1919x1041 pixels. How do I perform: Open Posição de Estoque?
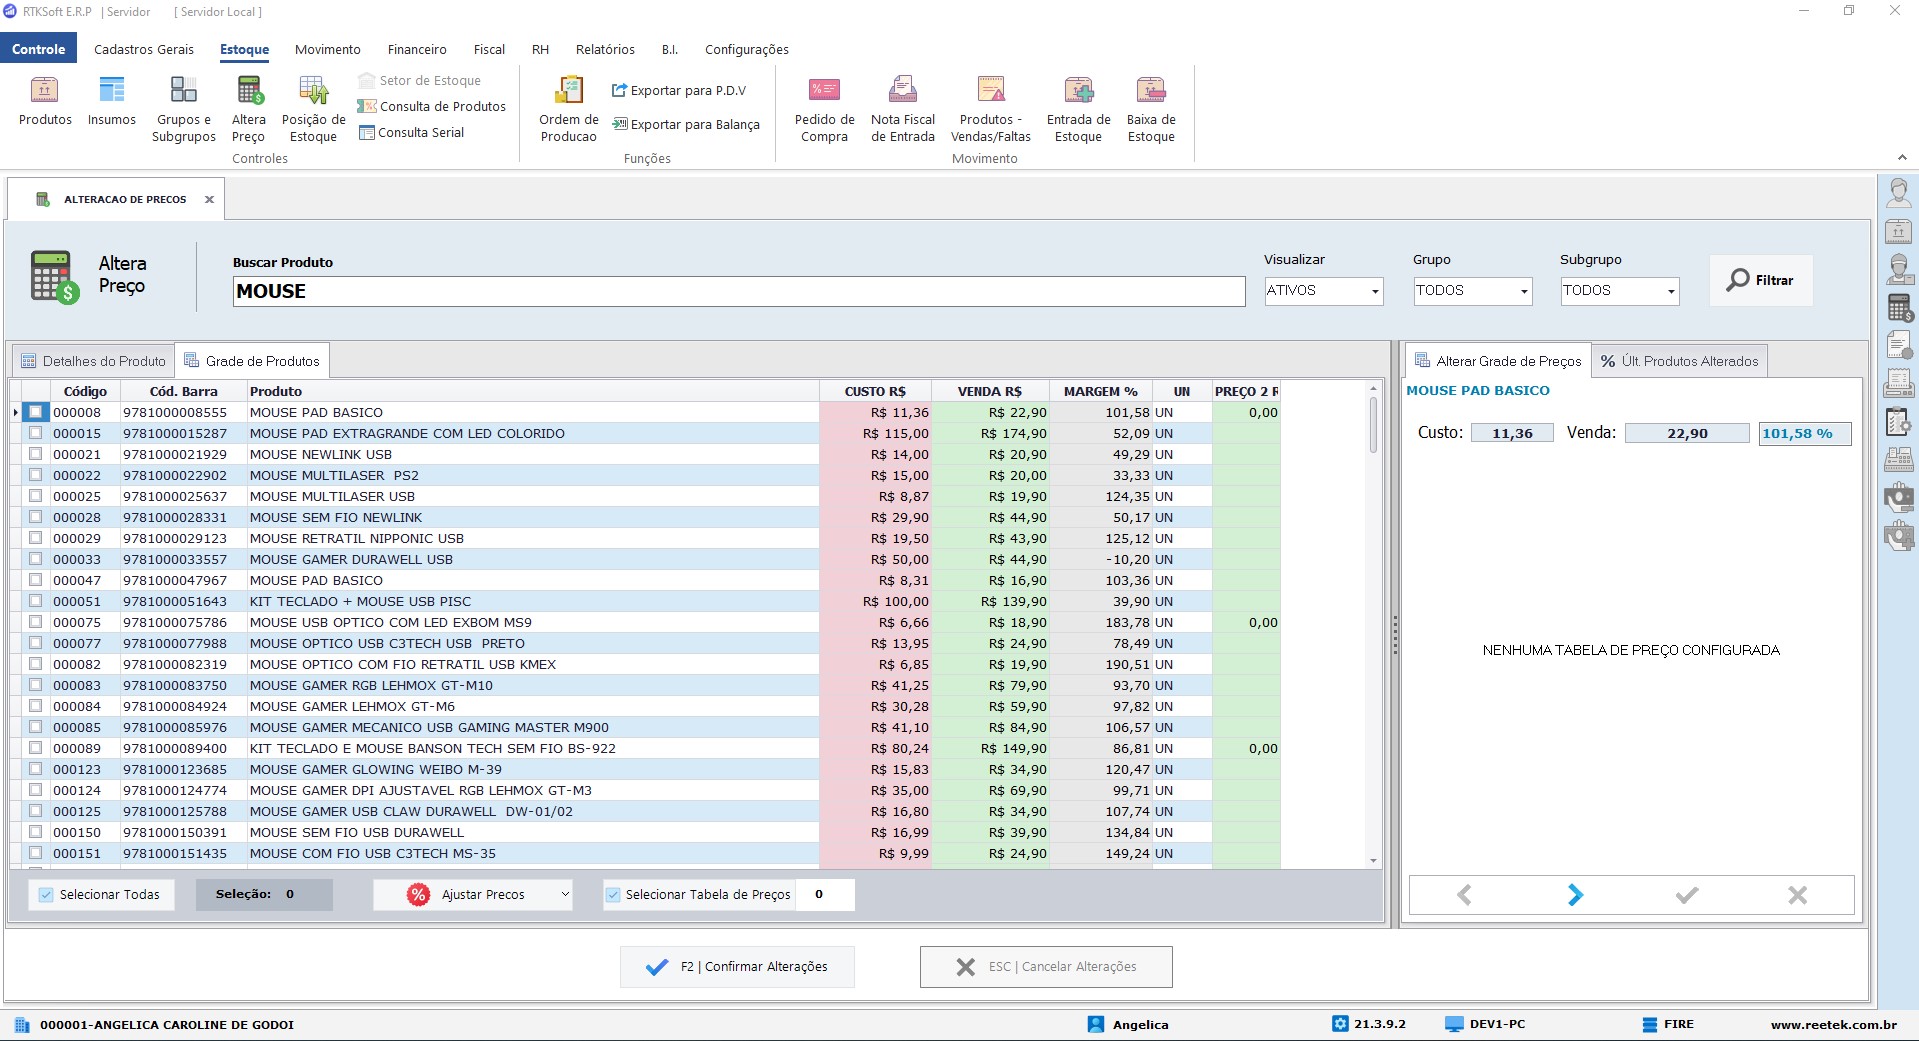[313, 109]
